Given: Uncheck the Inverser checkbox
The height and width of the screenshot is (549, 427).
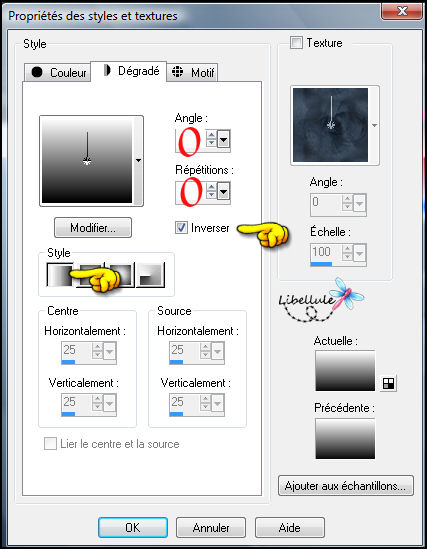Looking at the screenshot, I should 181,228.
